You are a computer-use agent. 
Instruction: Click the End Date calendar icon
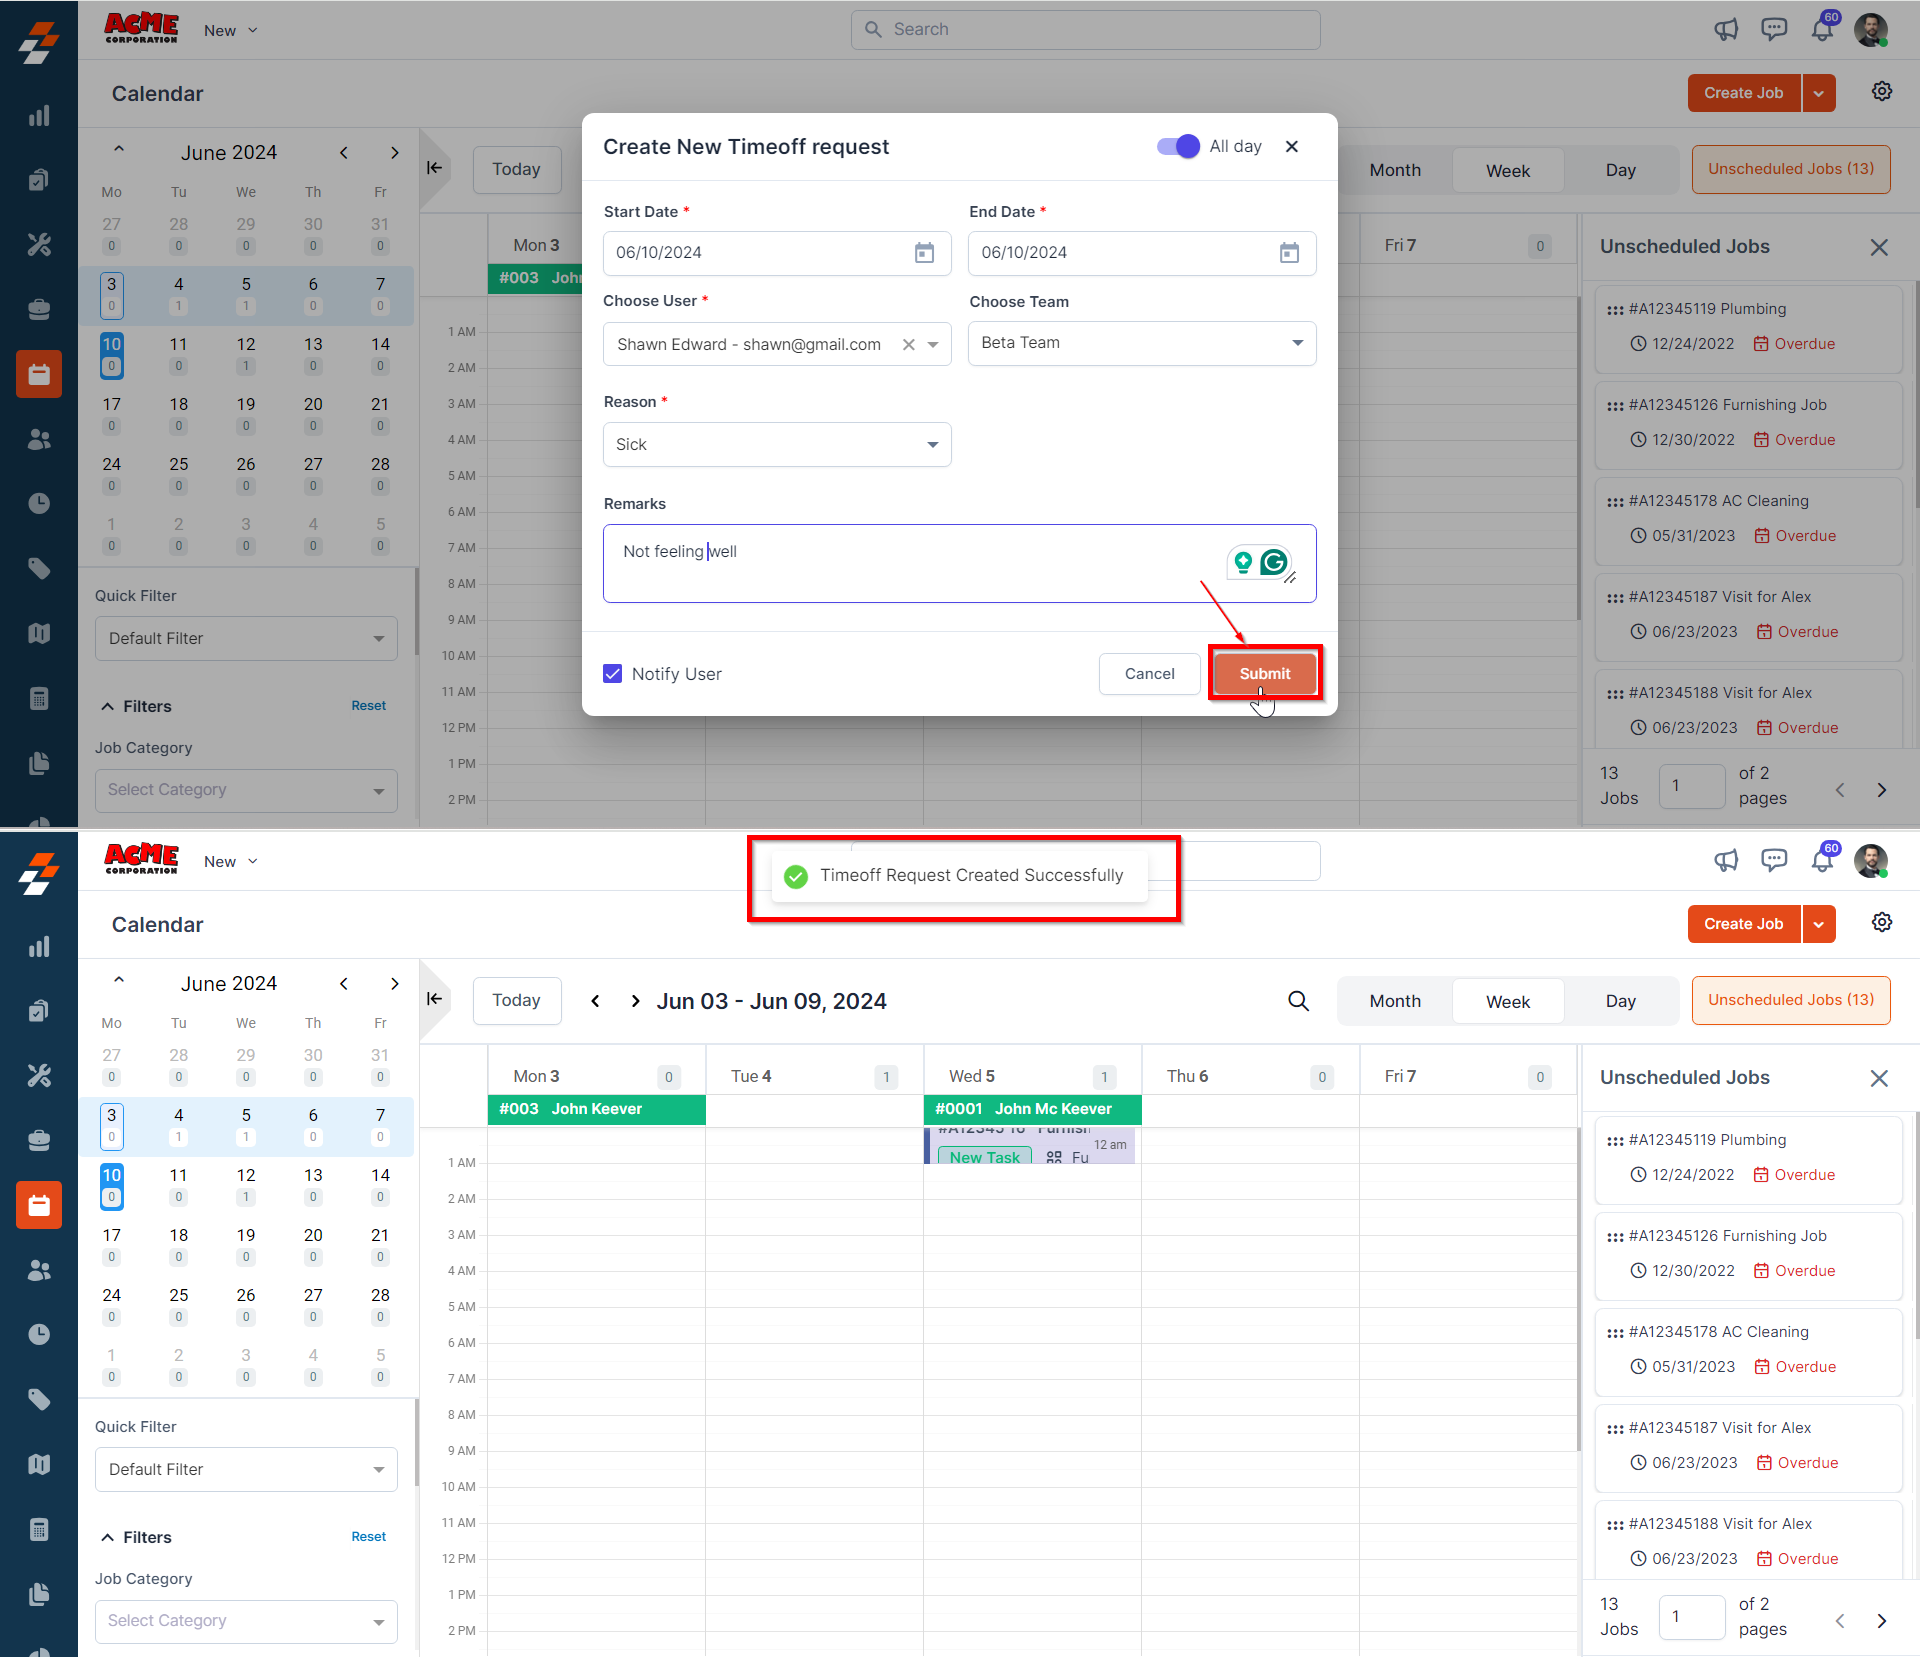point(1289,253)
